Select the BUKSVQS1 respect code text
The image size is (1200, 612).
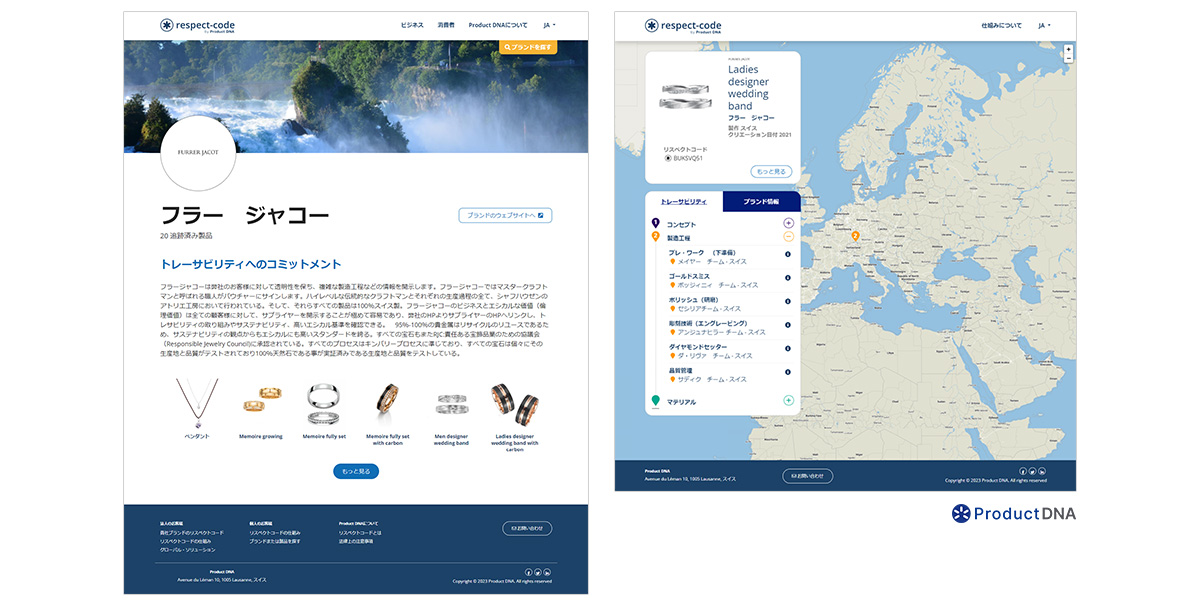688,158
